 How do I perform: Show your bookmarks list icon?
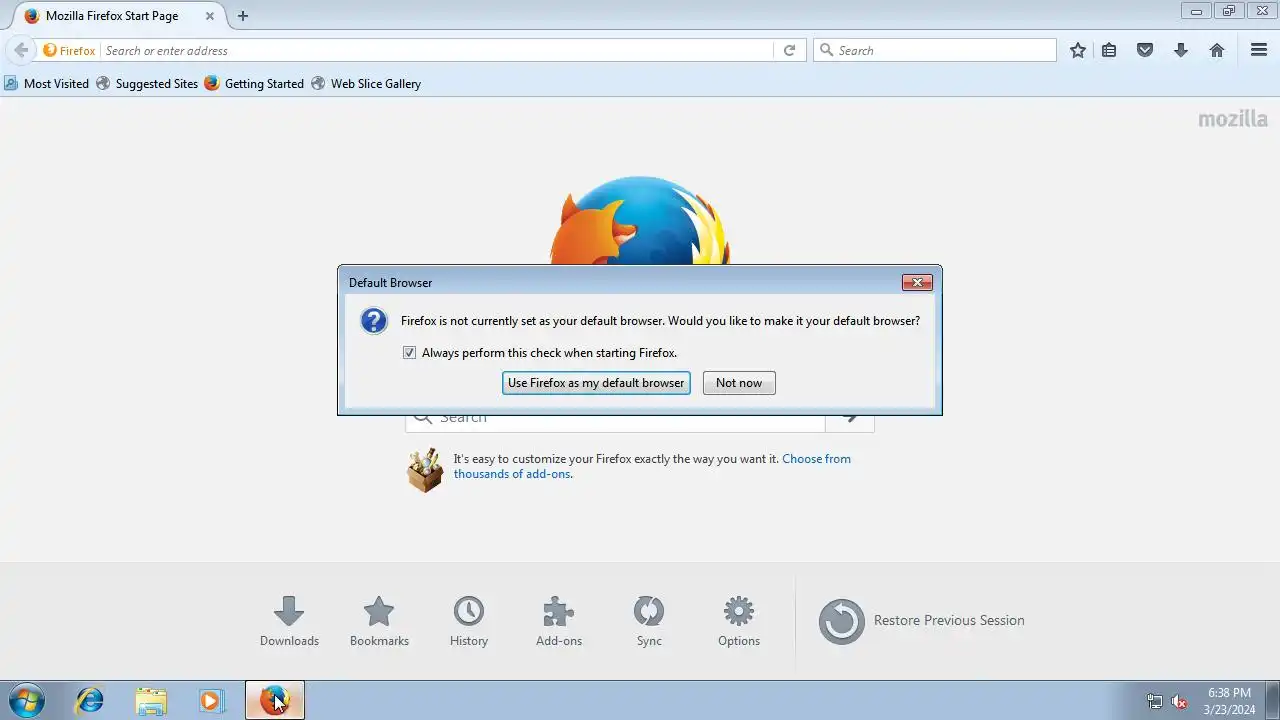pos(1109,50)
